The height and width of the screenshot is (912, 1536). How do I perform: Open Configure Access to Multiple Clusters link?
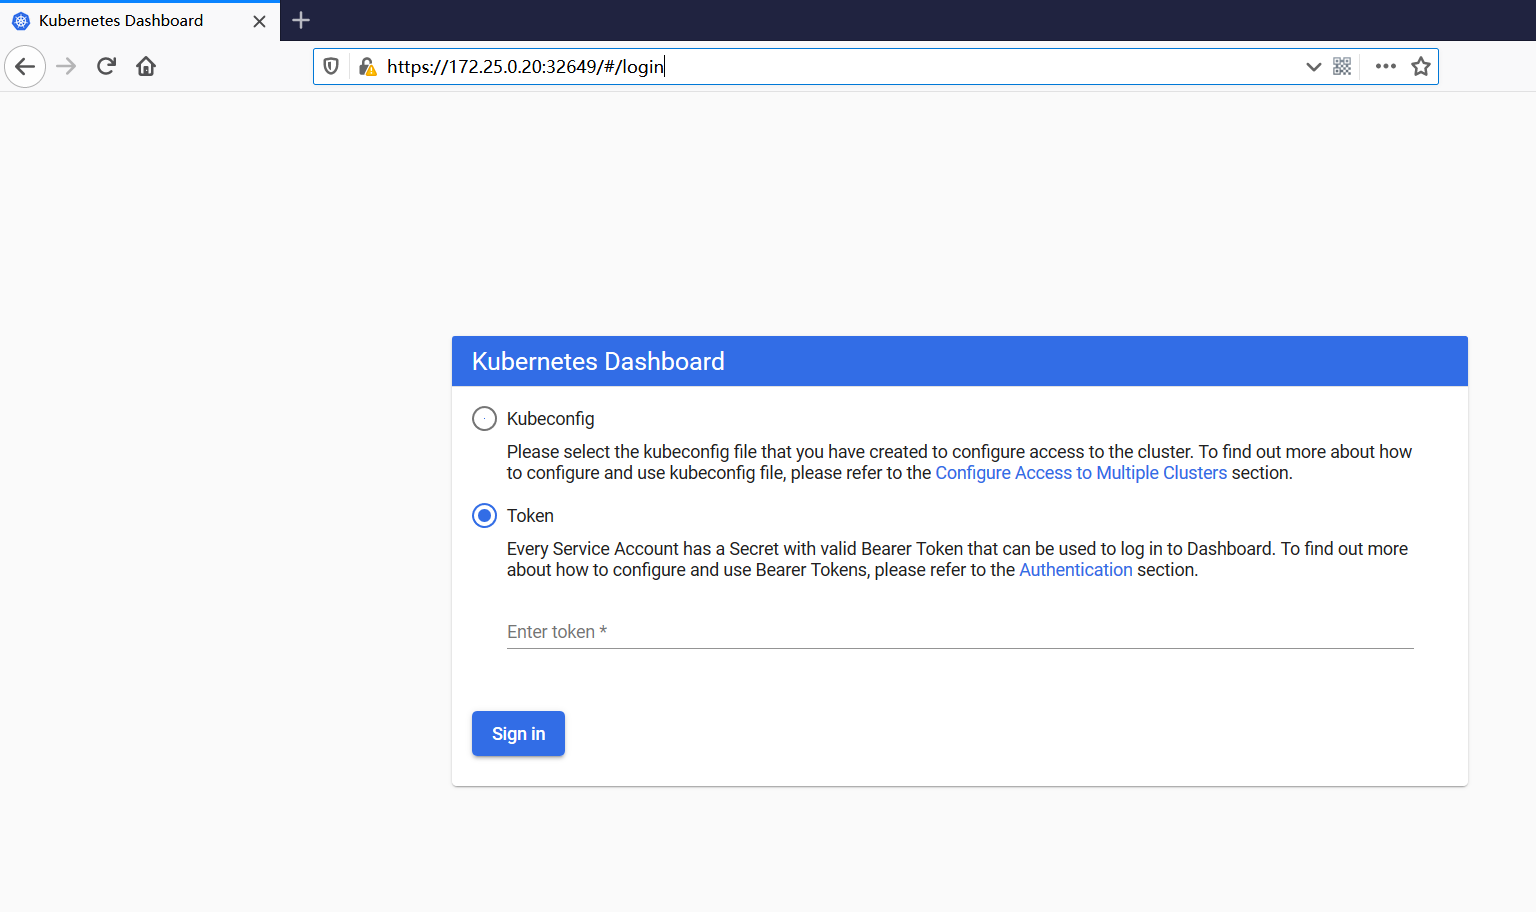click(x=1081, y=473)
